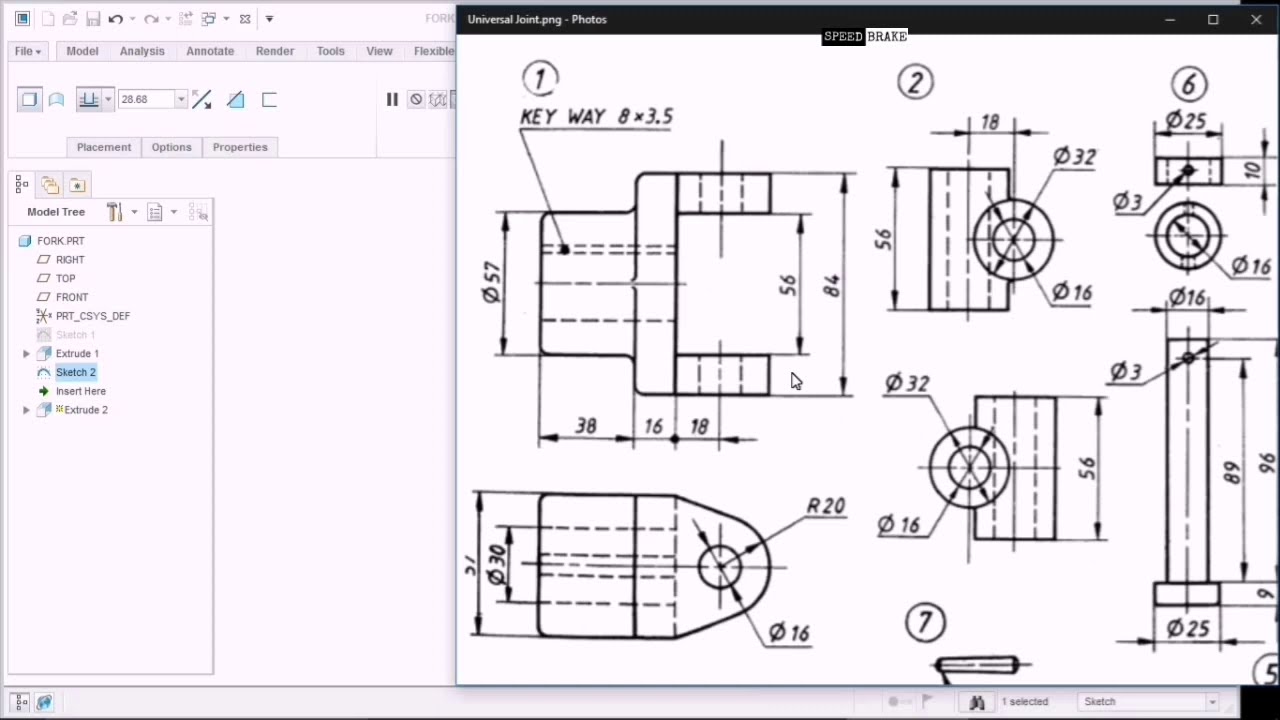
Task: Open the Properties panel
Action: 240,147
